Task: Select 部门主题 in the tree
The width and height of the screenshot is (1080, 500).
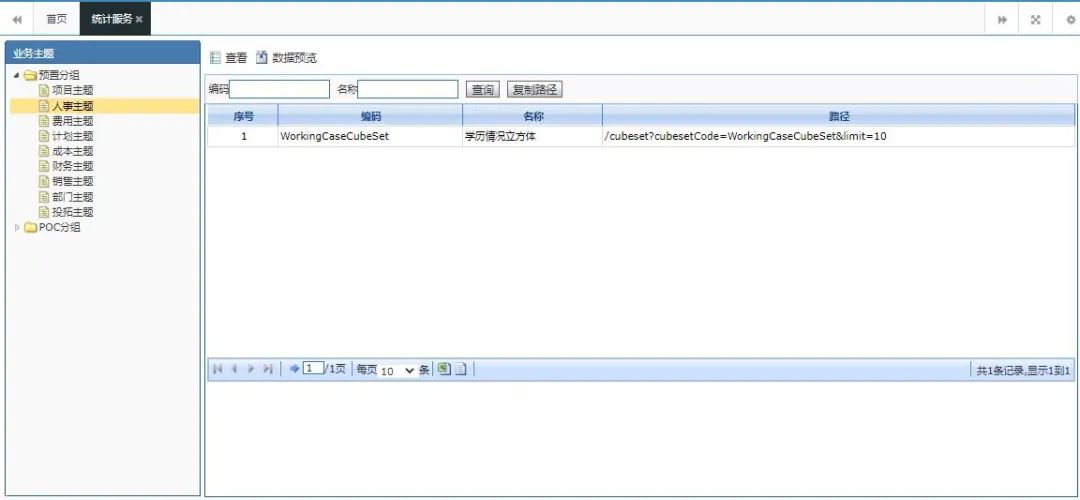Action: [x=72, y=197]
